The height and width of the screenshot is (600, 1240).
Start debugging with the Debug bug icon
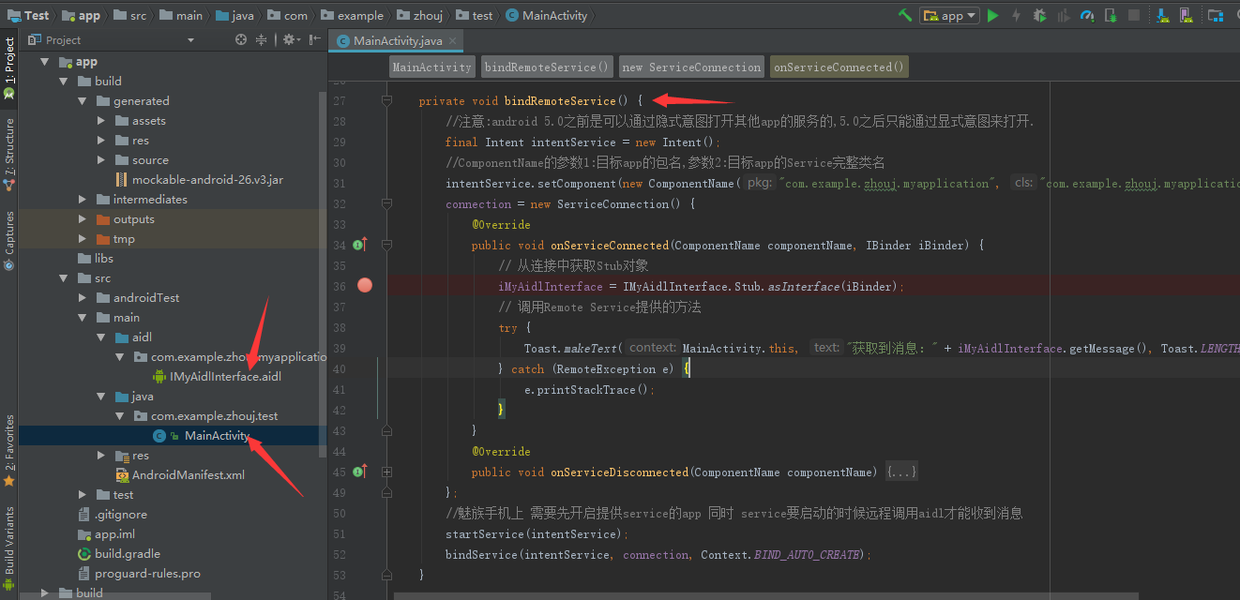1040,15
